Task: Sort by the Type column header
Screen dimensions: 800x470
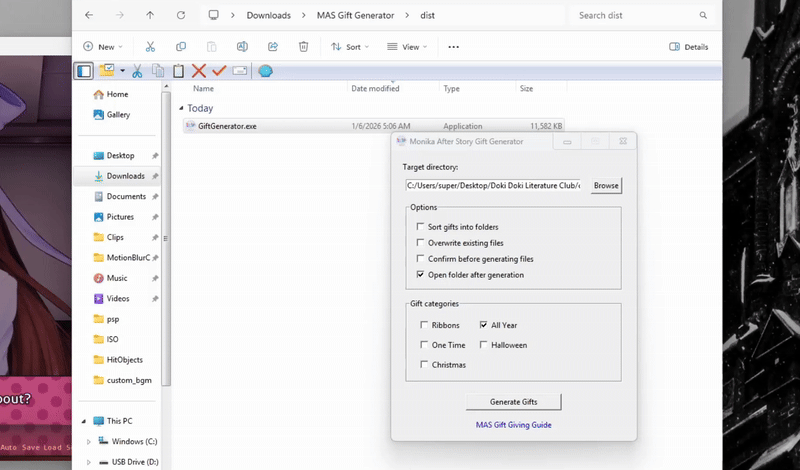Action: tap(452, 88)
